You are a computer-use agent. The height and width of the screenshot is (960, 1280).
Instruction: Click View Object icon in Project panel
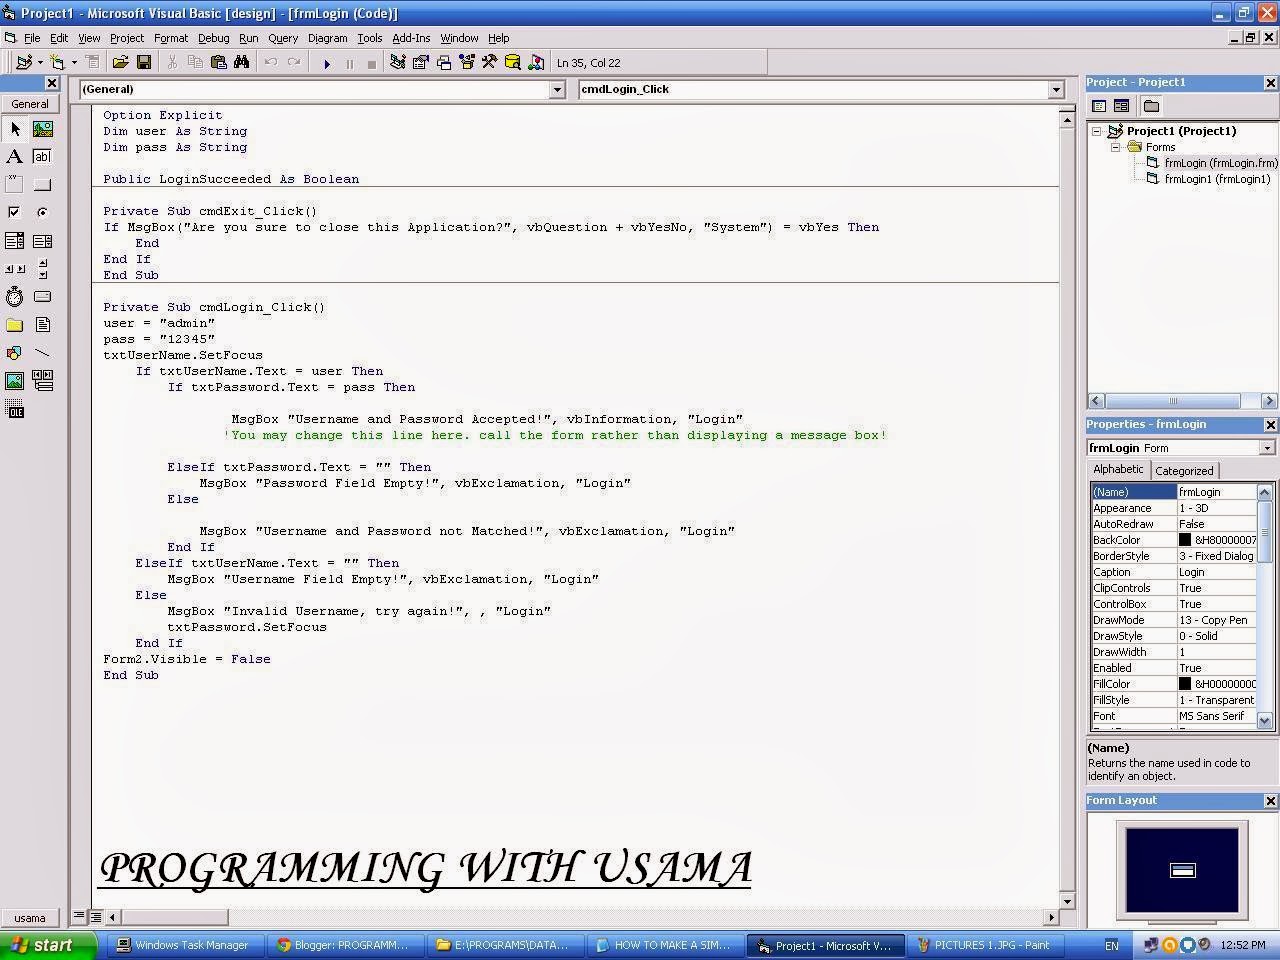[x=1121, y=106]
